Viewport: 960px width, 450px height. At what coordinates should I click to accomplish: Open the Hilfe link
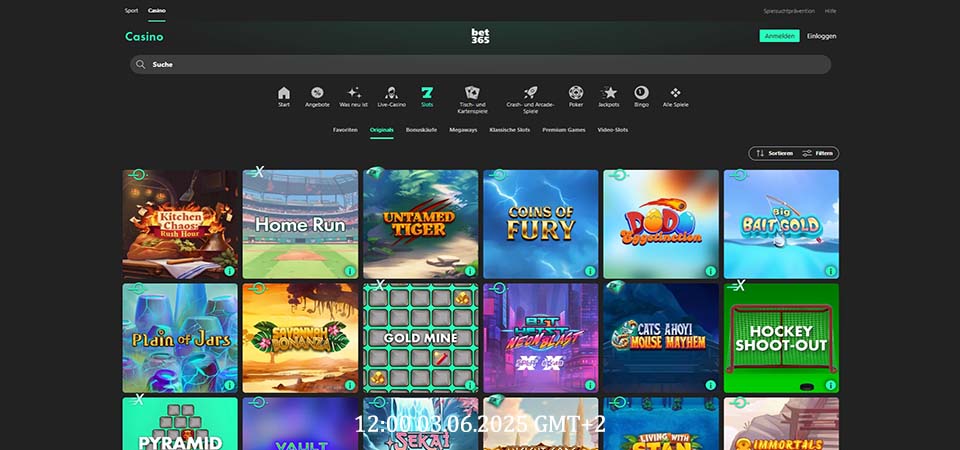(x=830, y=11)
